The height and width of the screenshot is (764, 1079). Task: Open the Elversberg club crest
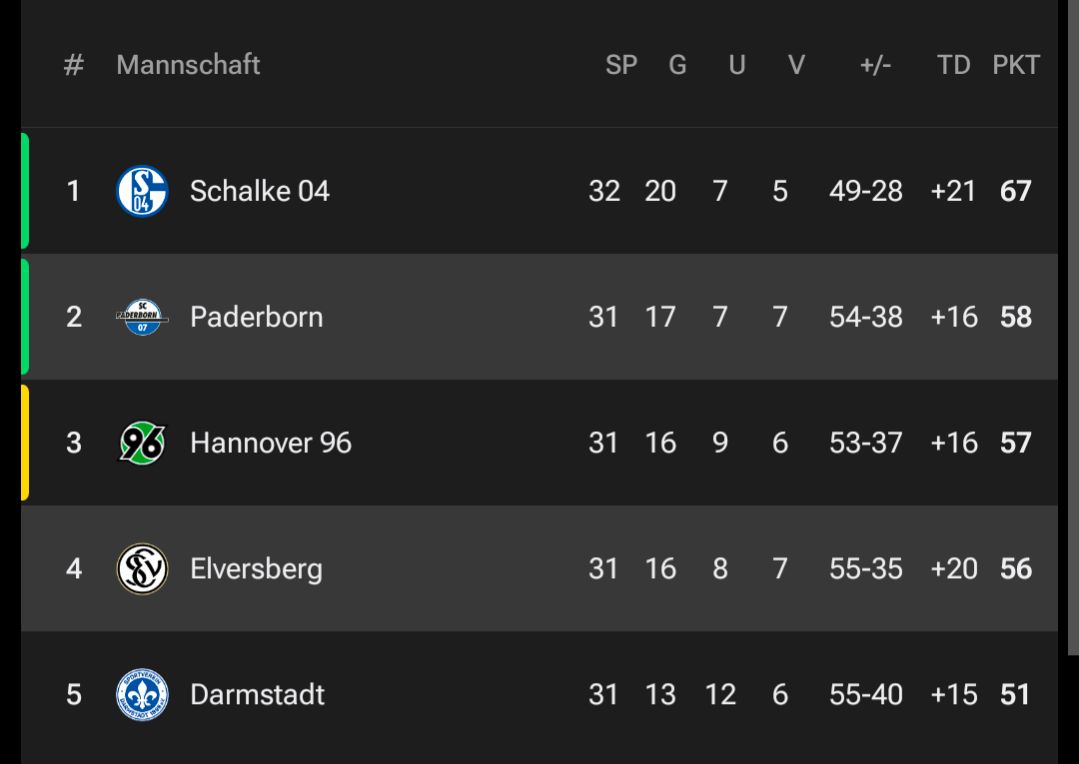pyautogui.click(x=142, y=569)
